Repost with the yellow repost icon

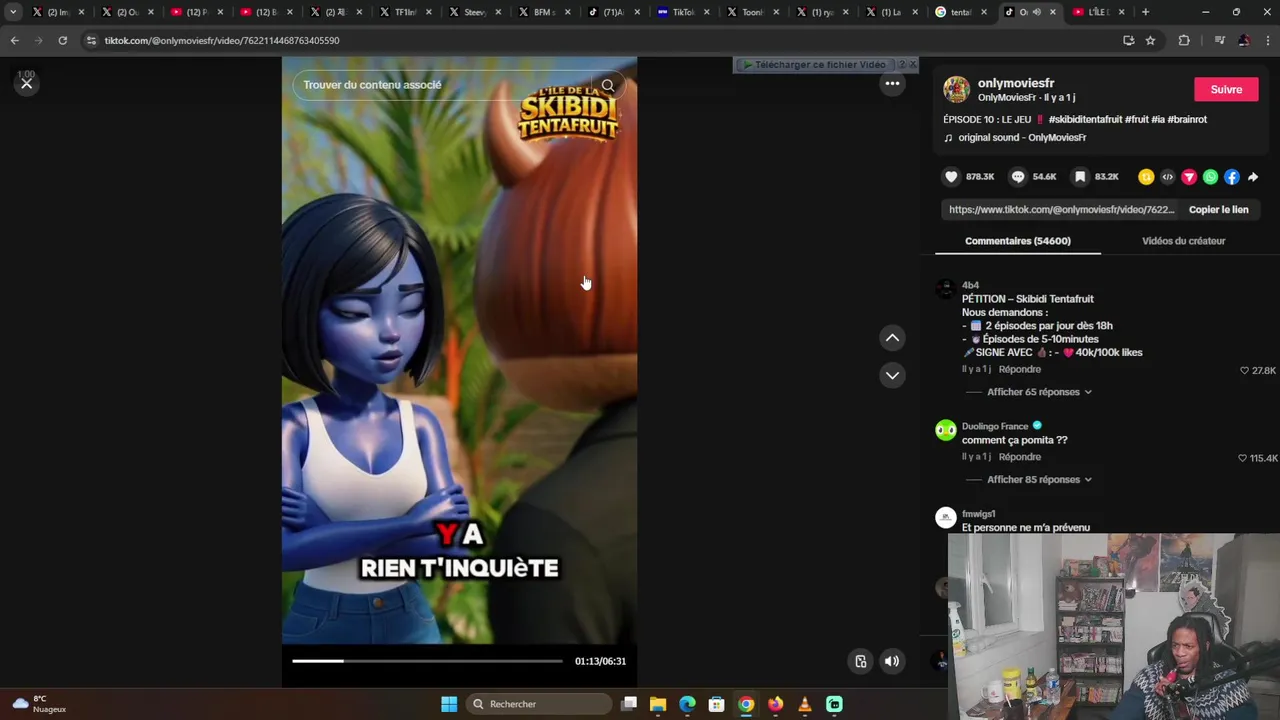pyautogui.click(x=1146, y=177)
